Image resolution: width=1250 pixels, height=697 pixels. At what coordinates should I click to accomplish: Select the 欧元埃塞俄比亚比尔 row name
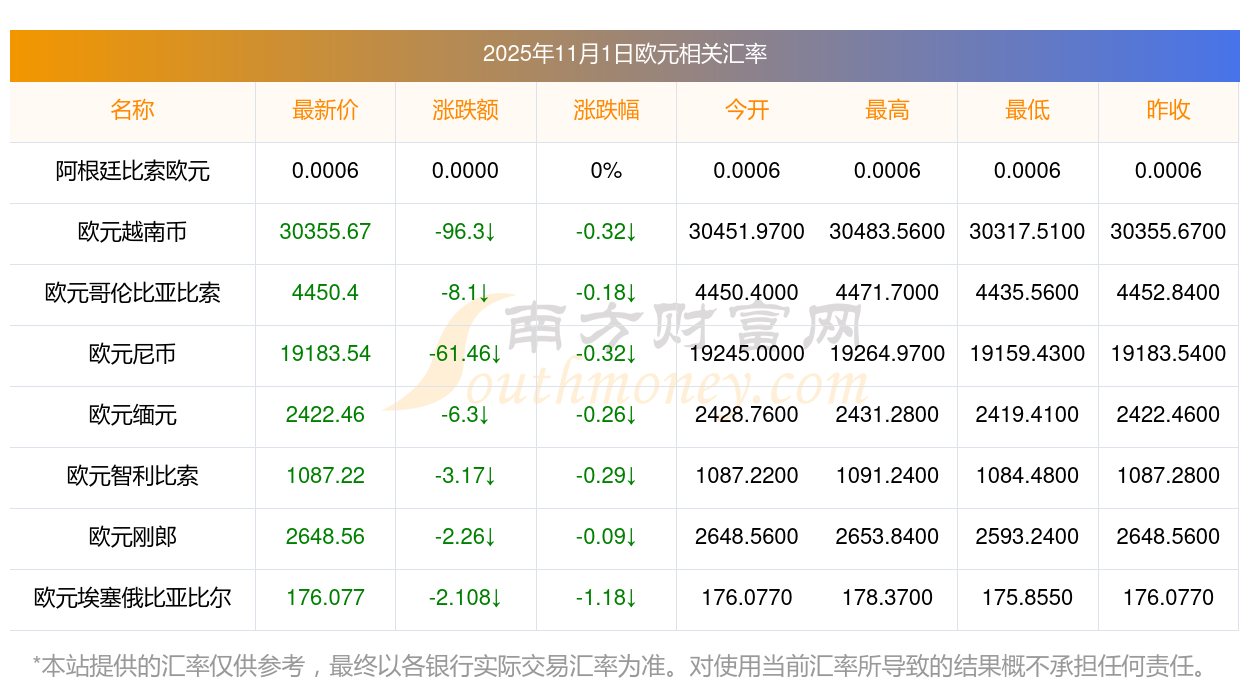[132, 598]
